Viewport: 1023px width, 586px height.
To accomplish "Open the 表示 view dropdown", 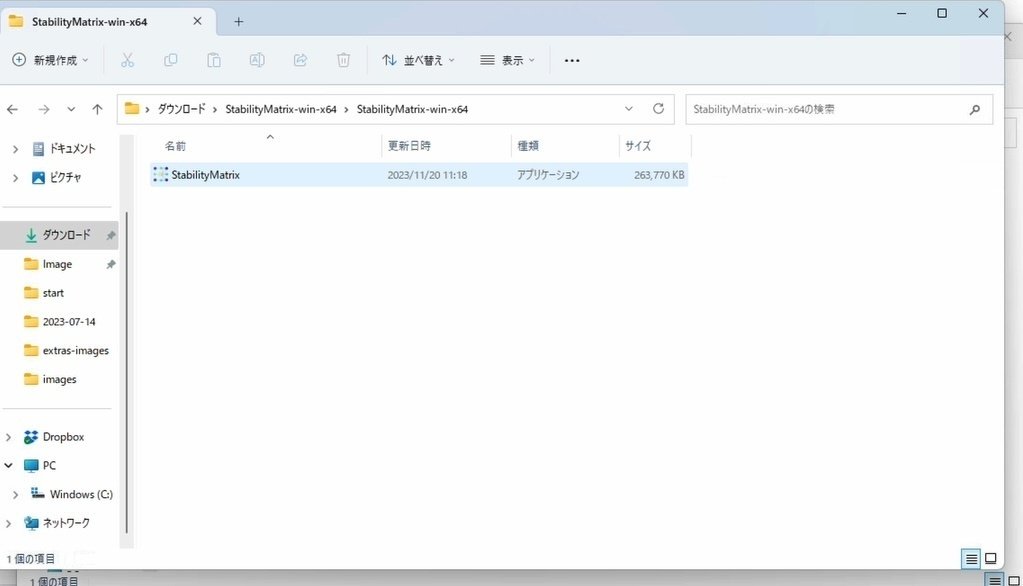I will 507,60.
